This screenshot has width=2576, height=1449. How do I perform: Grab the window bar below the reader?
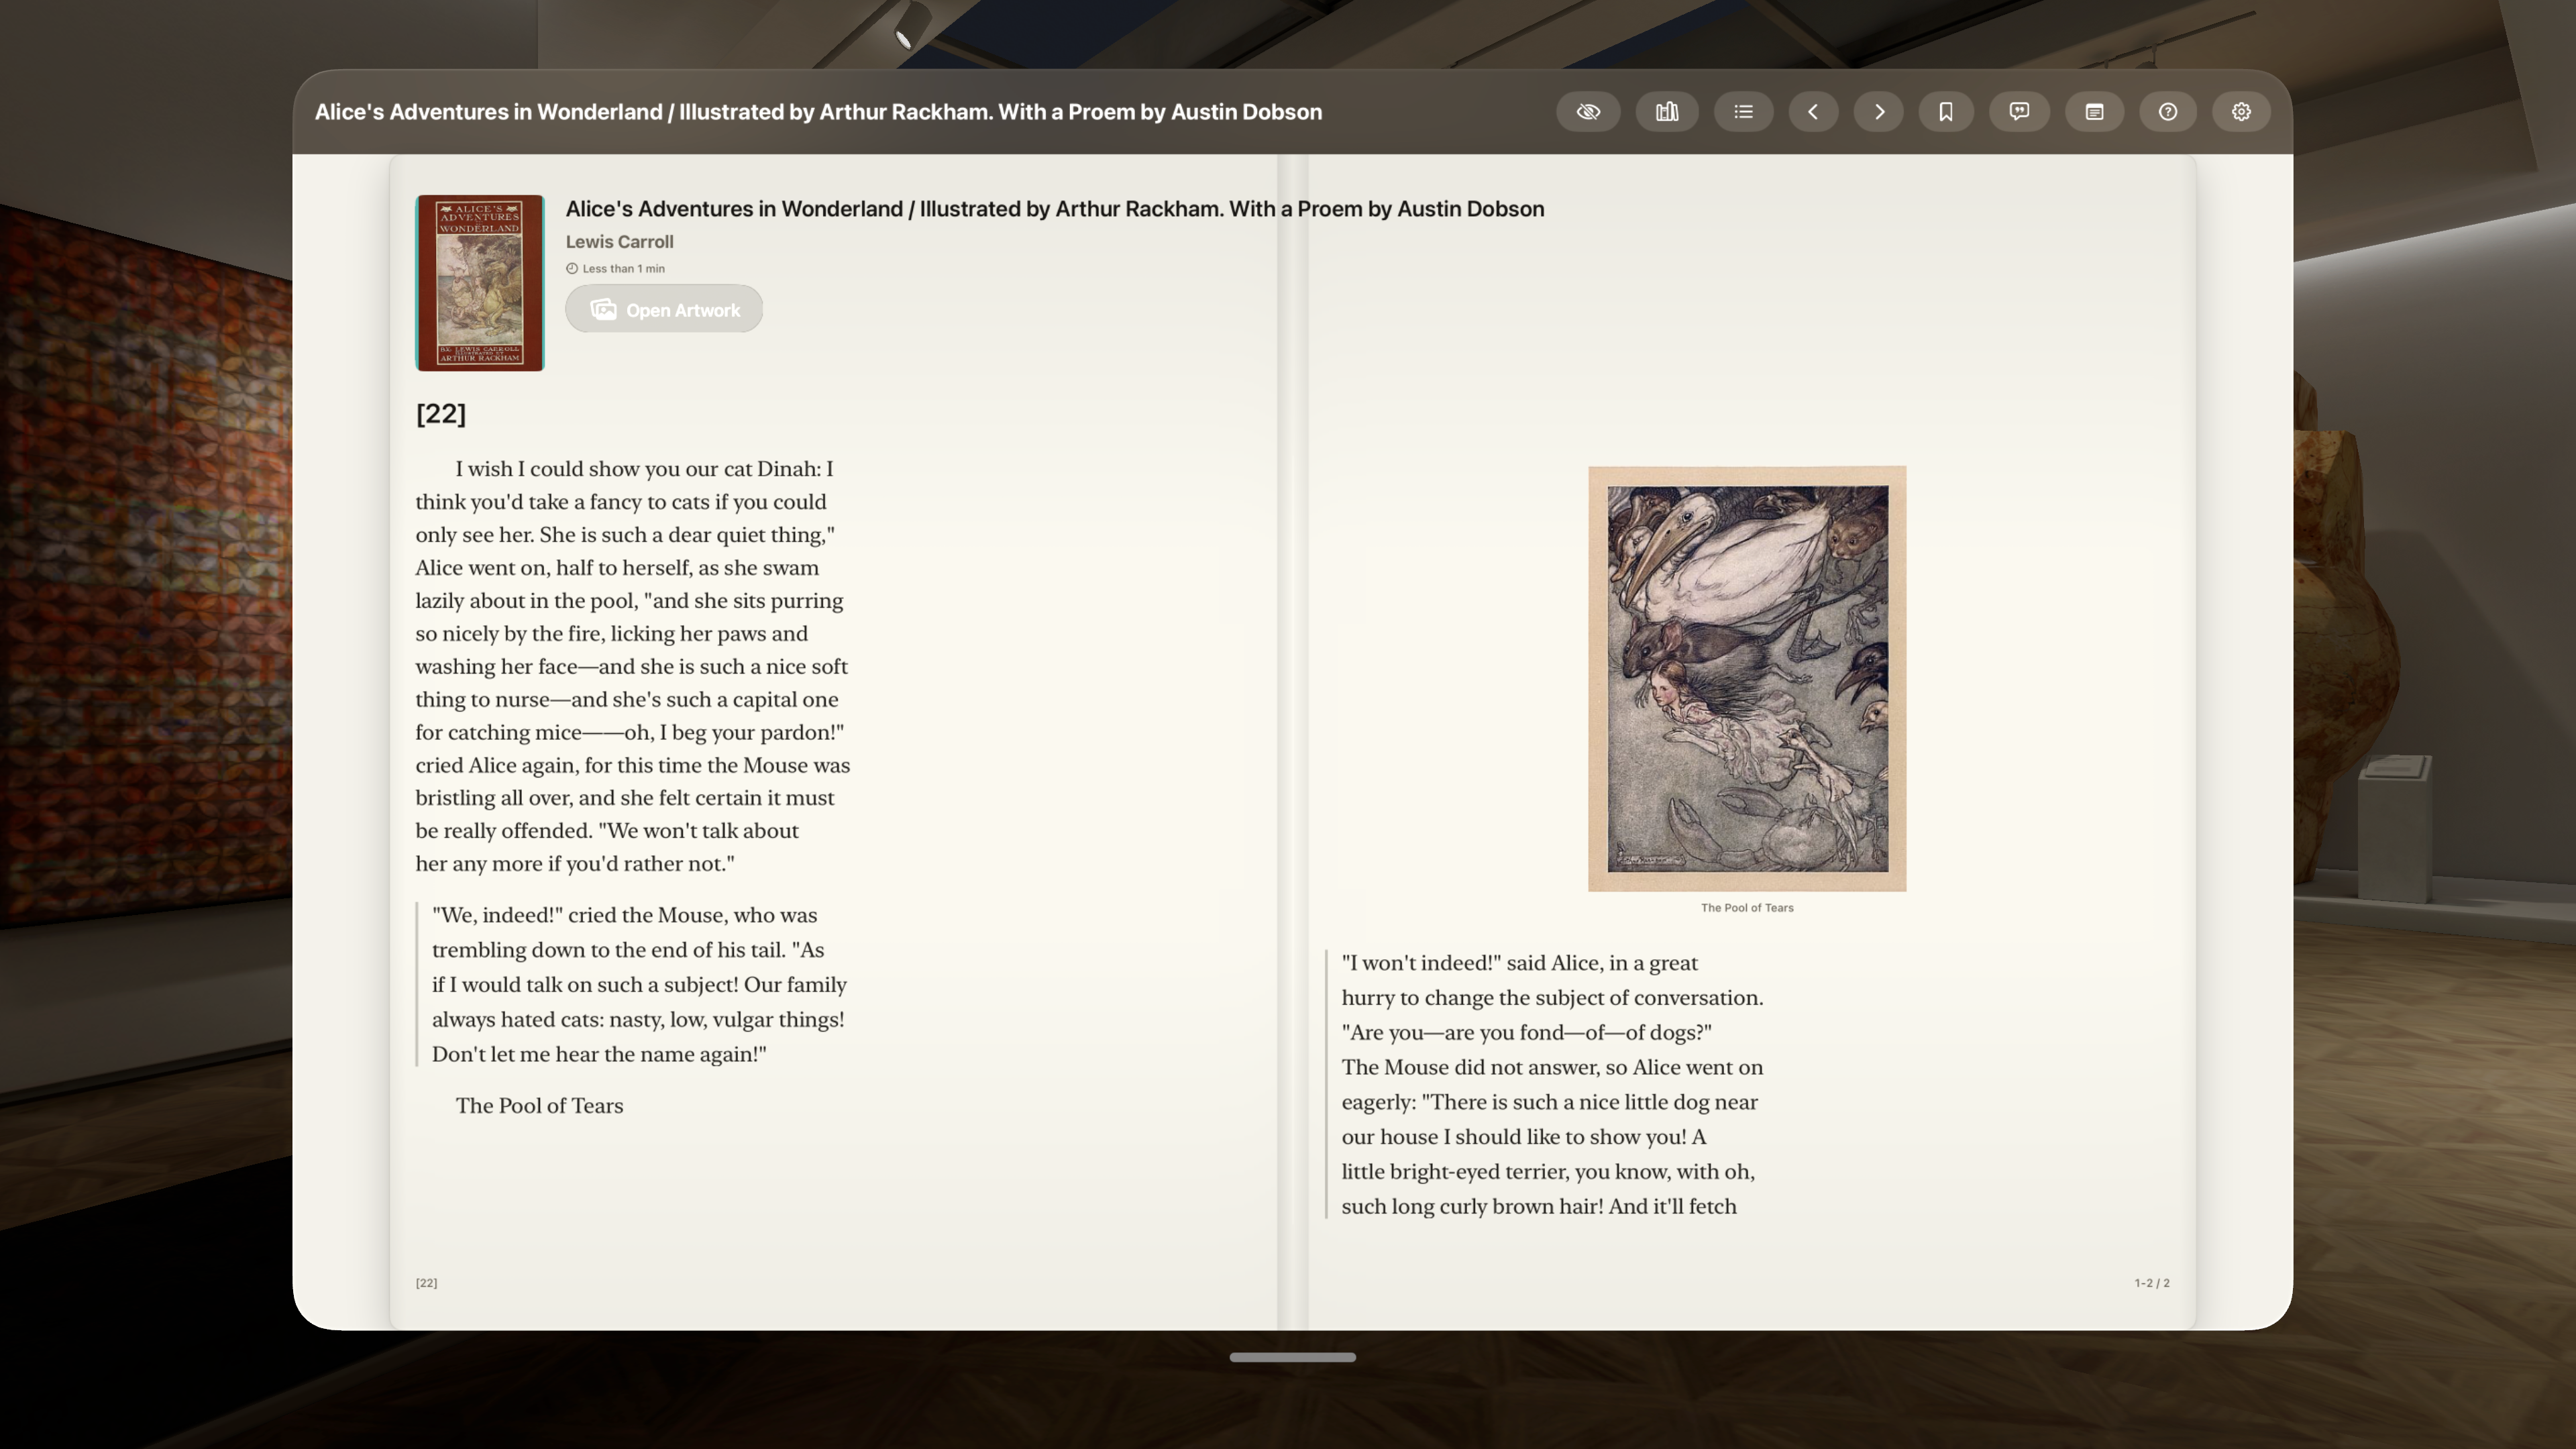click(x=1292, y=1357)
